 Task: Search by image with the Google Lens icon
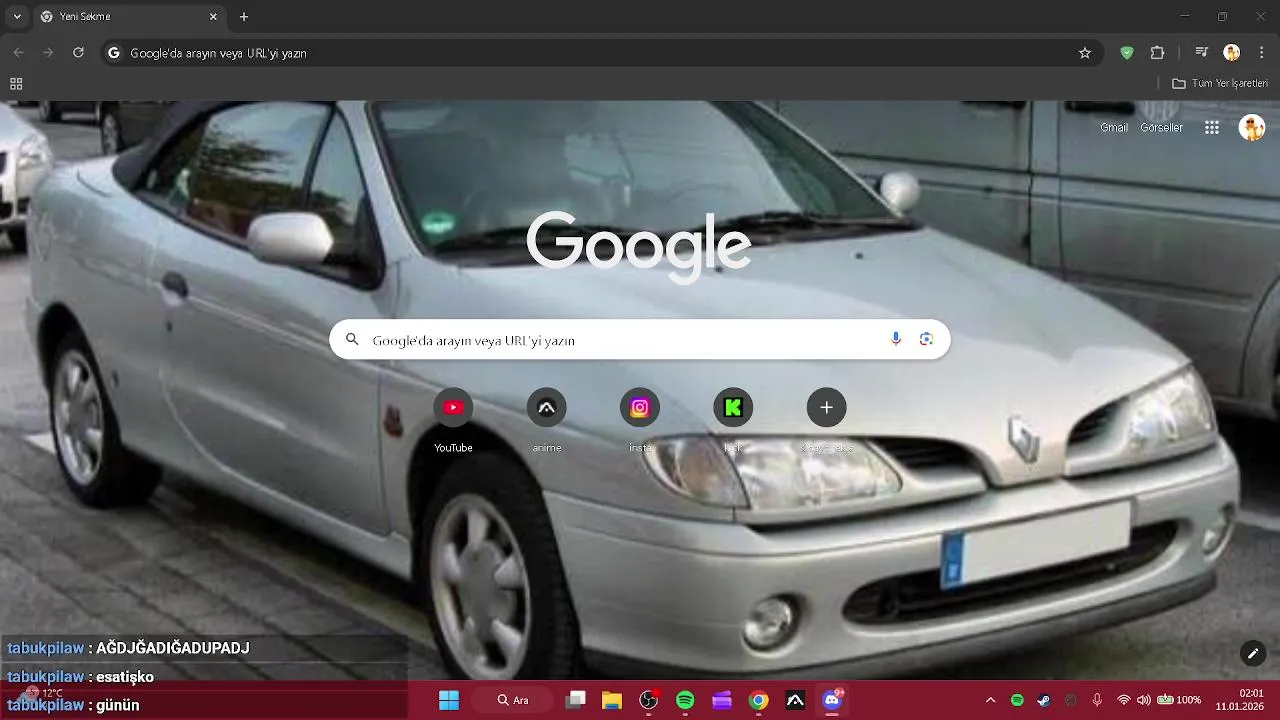926,340
